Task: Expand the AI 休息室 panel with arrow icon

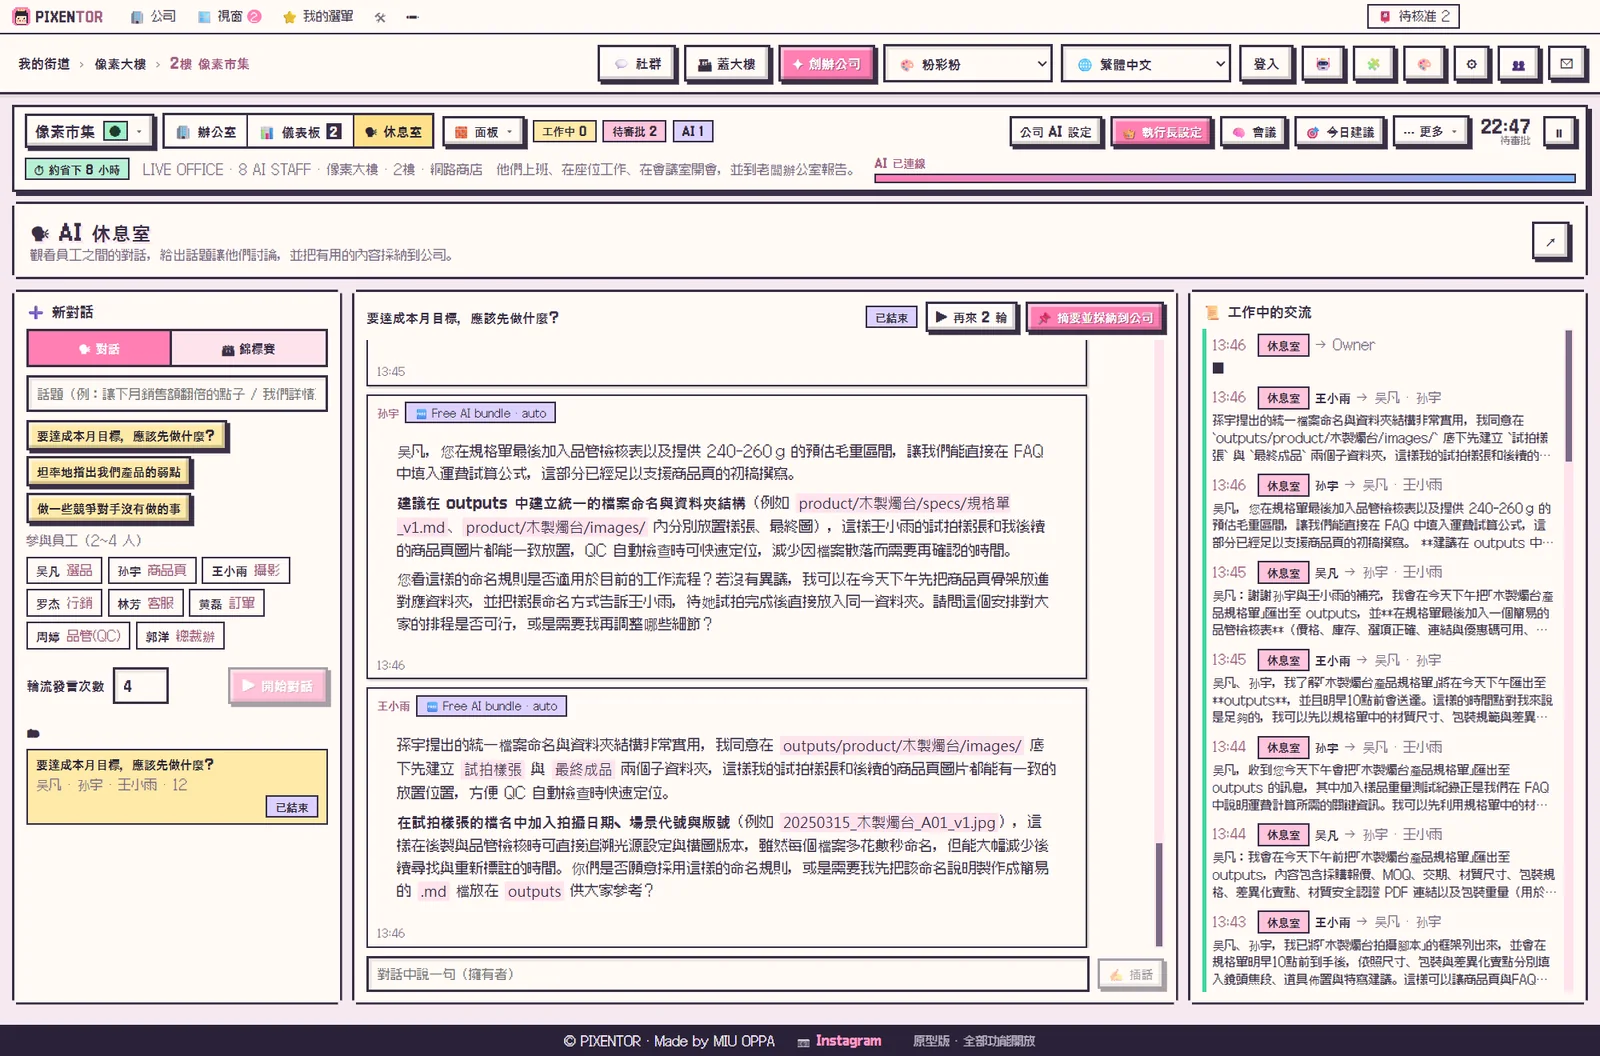Action: tap(1550, 241)
